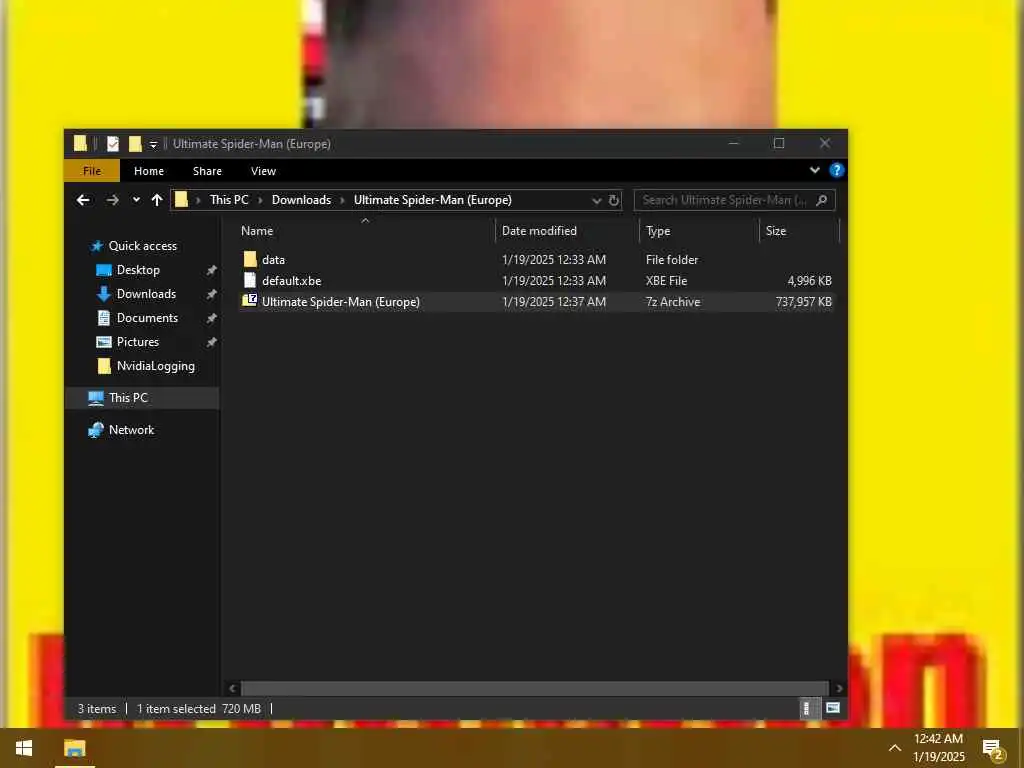Open Help via the blue question mark
The width and height of the screenshot is (1024, 768).
pos(836,170)
